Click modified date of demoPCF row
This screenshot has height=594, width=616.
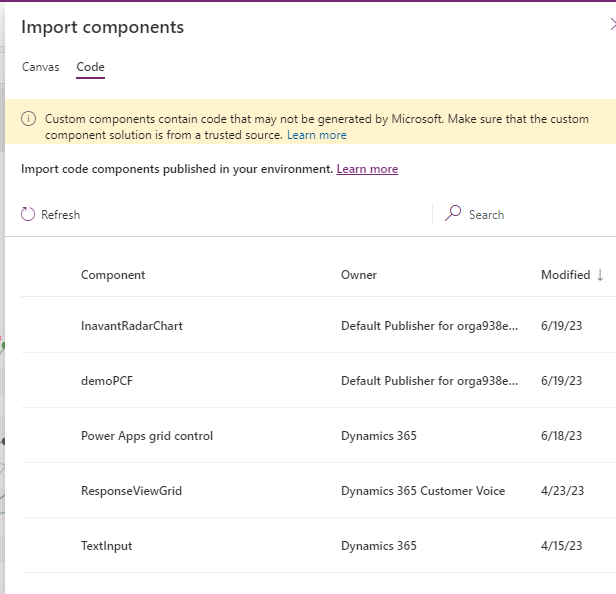coord(561,381)
